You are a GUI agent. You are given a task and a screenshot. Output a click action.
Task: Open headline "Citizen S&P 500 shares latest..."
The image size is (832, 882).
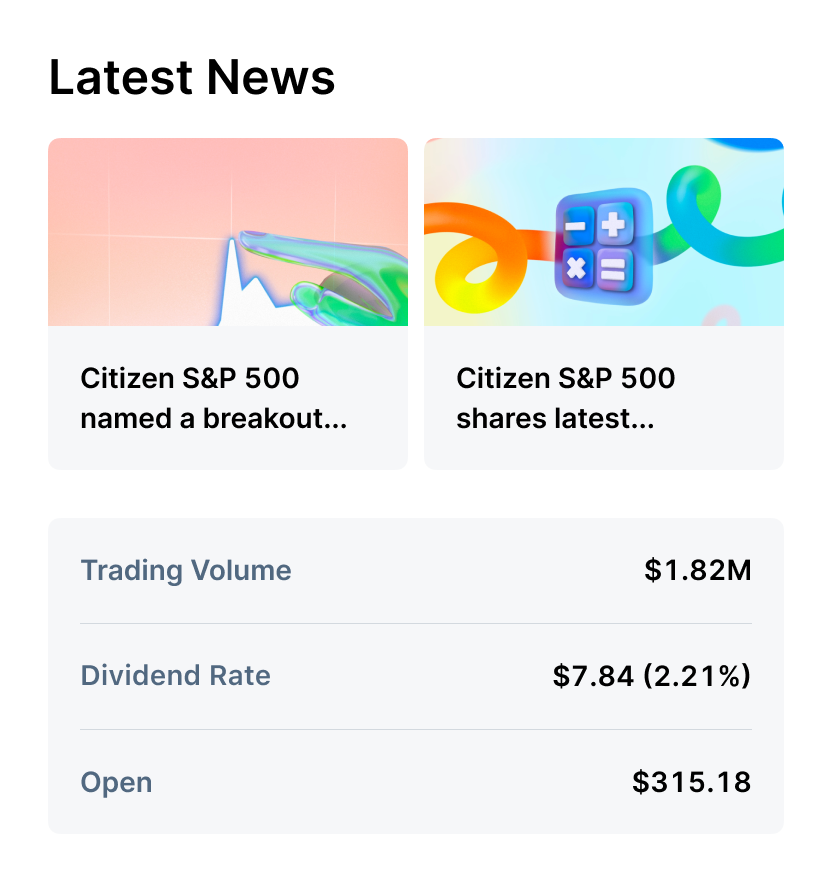[x=565, y=398]
